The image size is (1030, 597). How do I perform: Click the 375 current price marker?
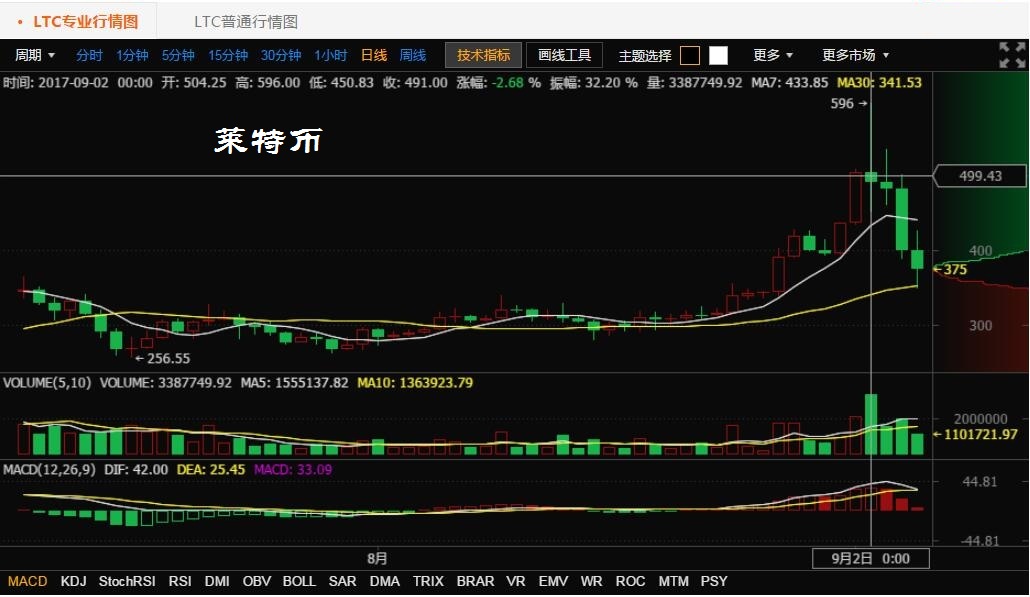pyautogui.click(x=950, y=269)
